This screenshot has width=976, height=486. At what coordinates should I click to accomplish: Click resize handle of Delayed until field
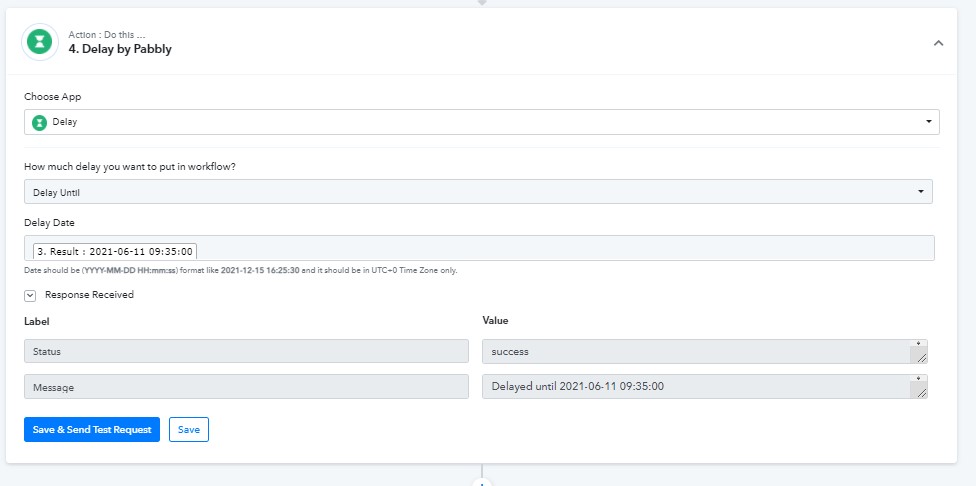(921, 392)
